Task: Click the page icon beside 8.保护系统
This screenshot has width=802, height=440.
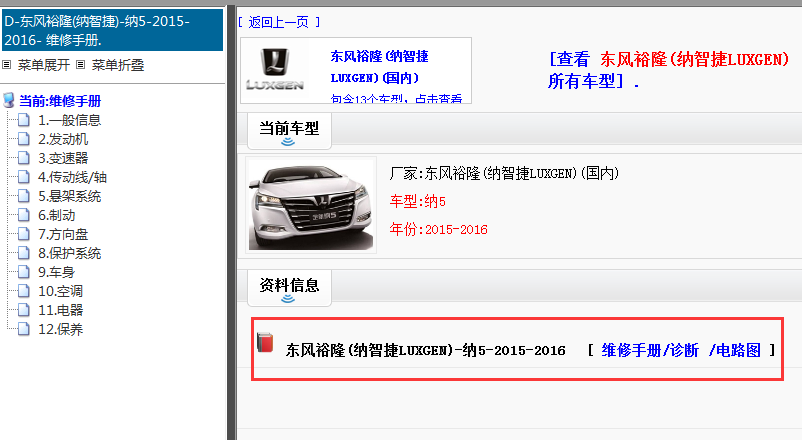Action: 24,253
